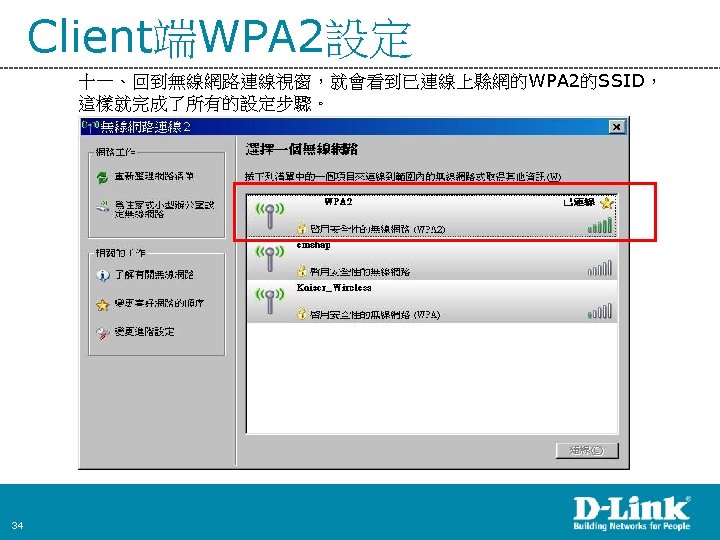Click the WPA2 signal strength bars
The width and height of the screenshot is (720, 540).
point(600,226)
